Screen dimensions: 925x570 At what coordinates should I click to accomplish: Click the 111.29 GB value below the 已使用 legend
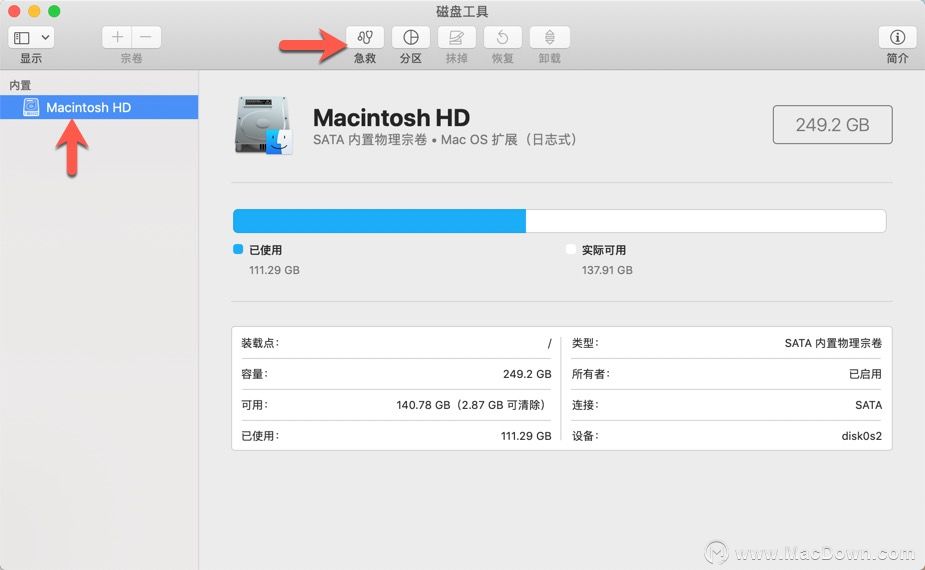[274, 270]
